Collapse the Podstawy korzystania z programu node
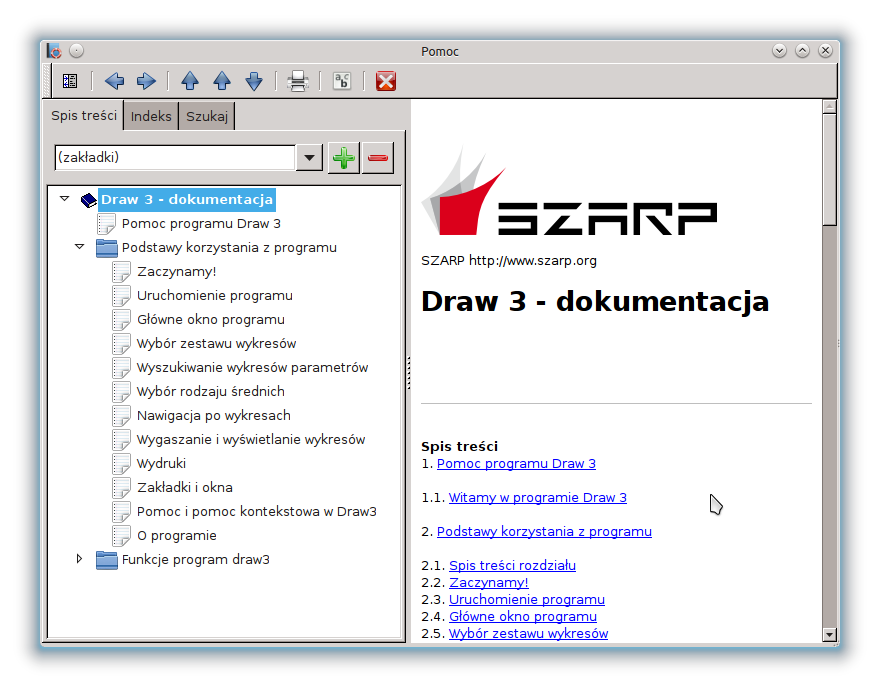 80,246
